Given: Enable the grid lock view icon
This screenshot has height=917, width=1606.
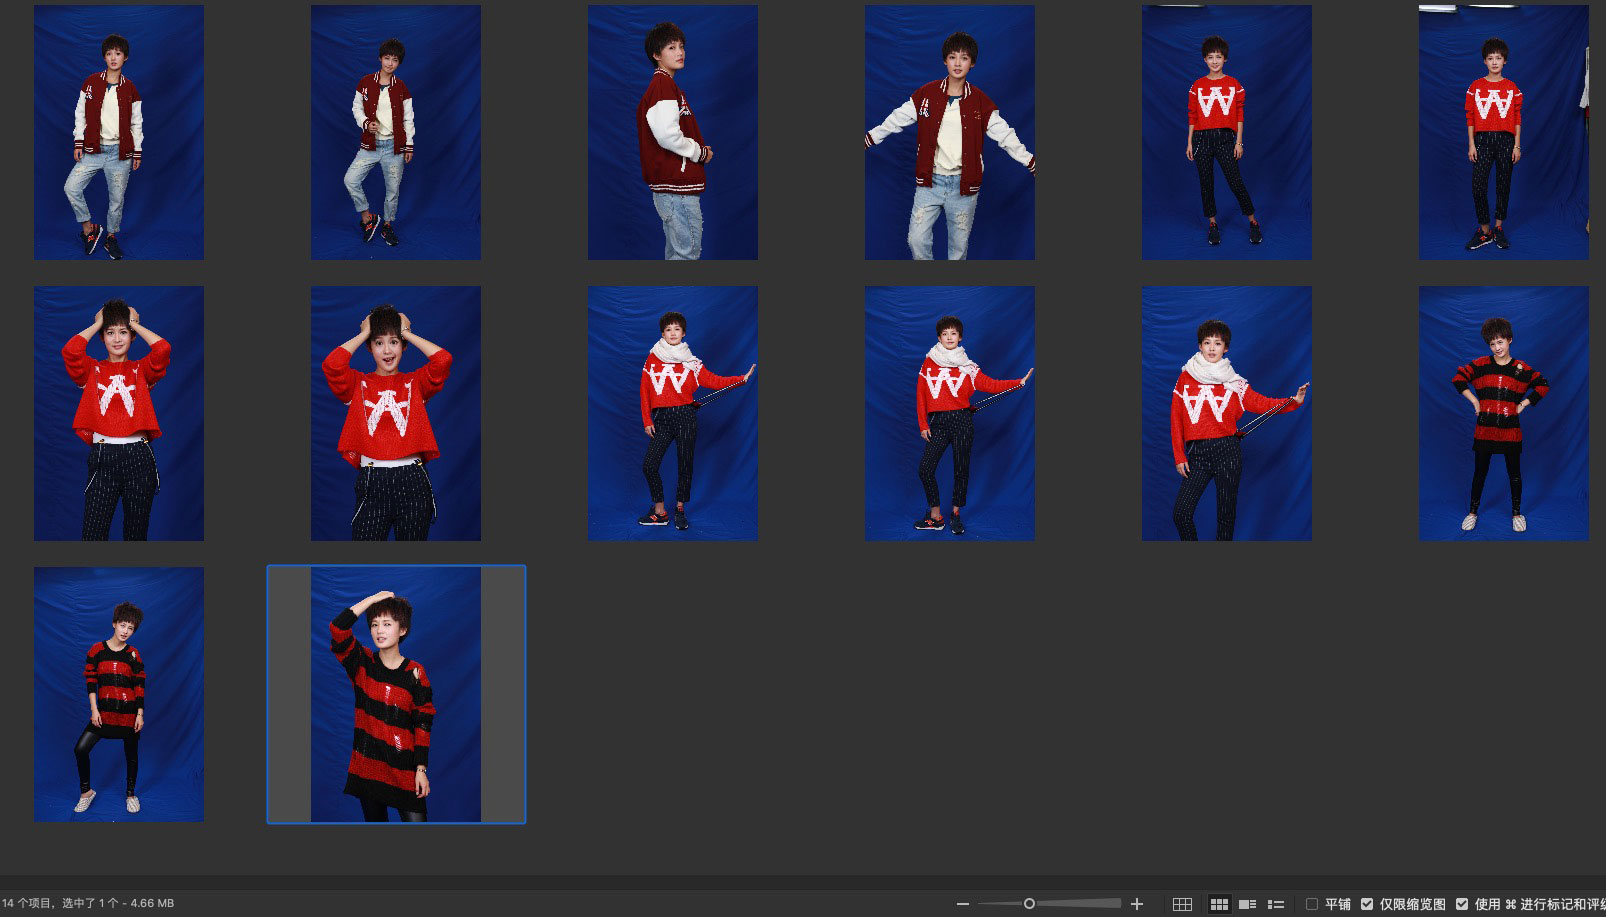Looking at the screenshot, I should click(x=1182, y=904).
